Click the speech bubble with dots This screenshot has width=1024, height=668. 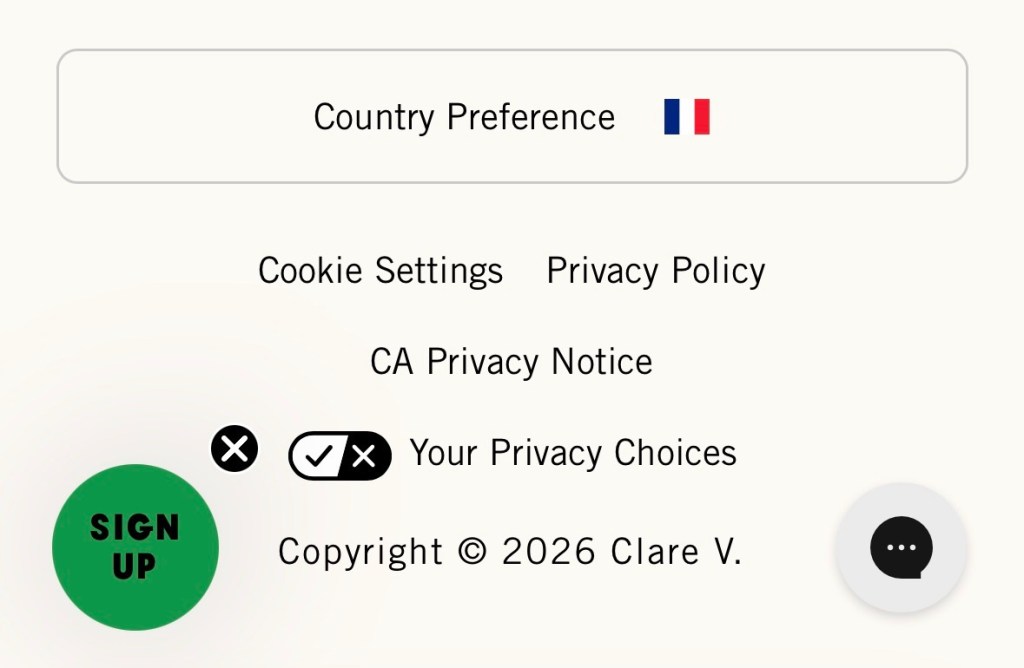click(899, 547)
